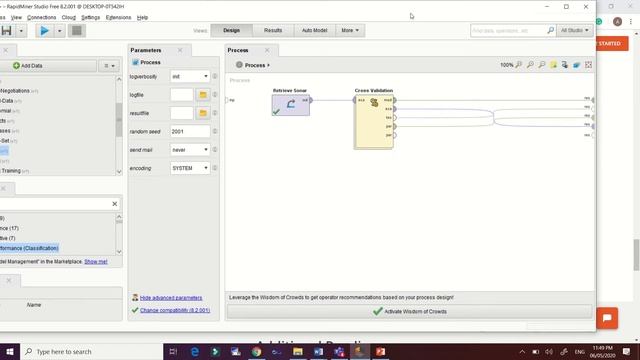640x360 pixels.
Task: Click Change compatibility link
Action: [x=175, y=310]
